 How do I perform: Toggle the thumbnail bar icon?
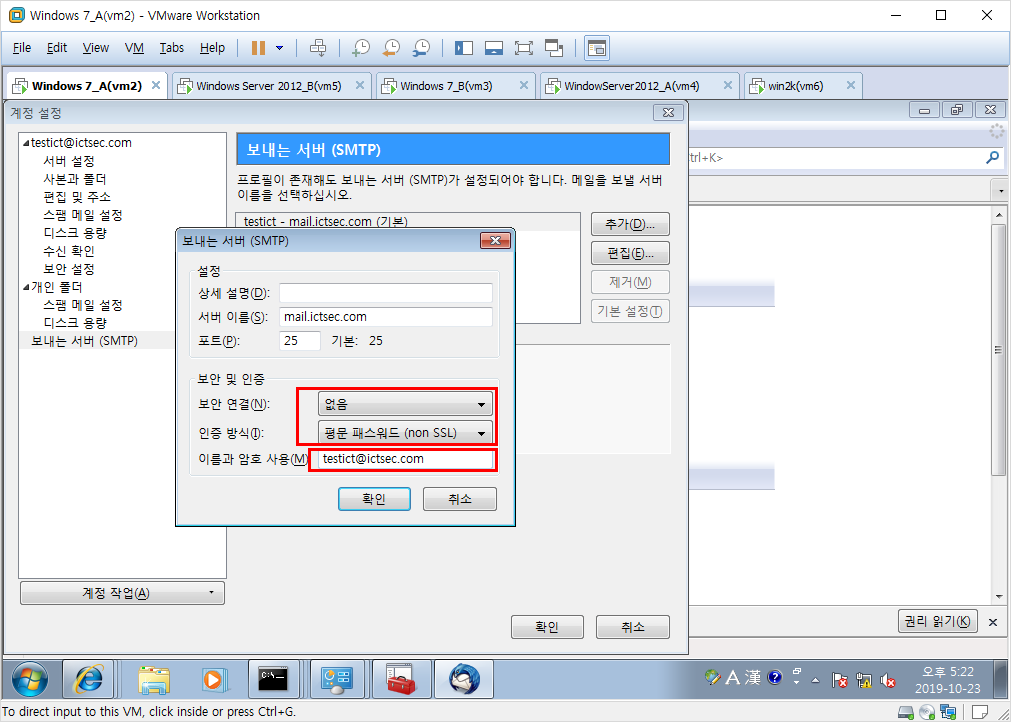494,48
